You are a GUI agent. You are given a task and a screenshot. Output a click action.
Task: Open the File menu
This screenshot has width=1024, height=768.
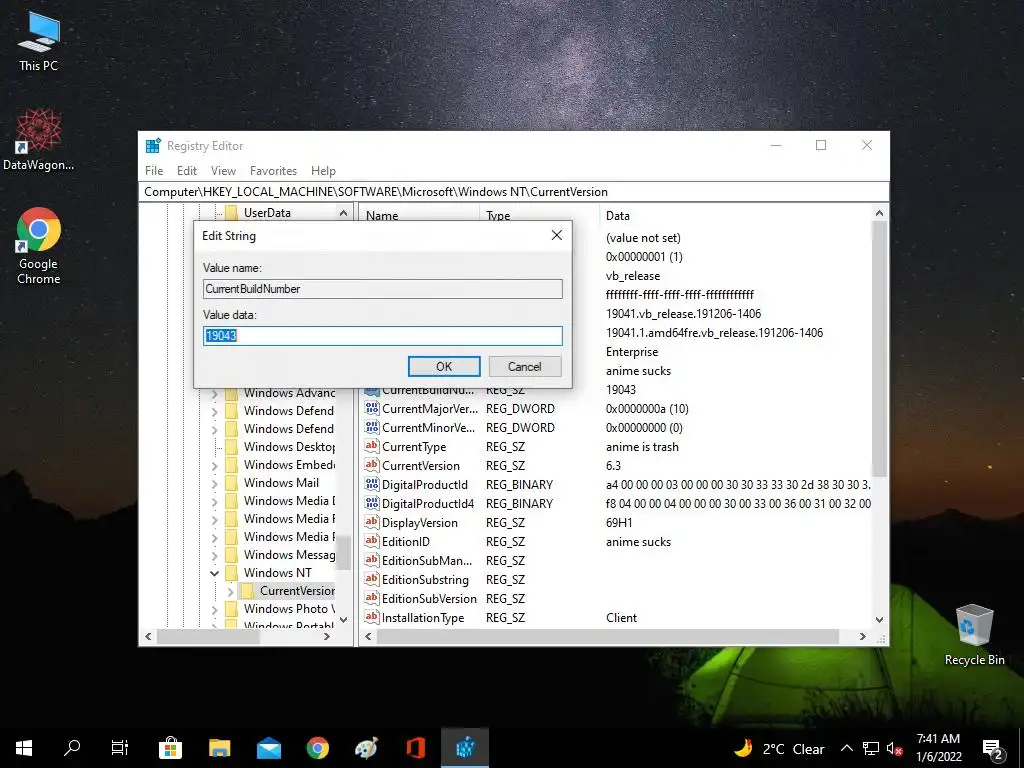154,170
